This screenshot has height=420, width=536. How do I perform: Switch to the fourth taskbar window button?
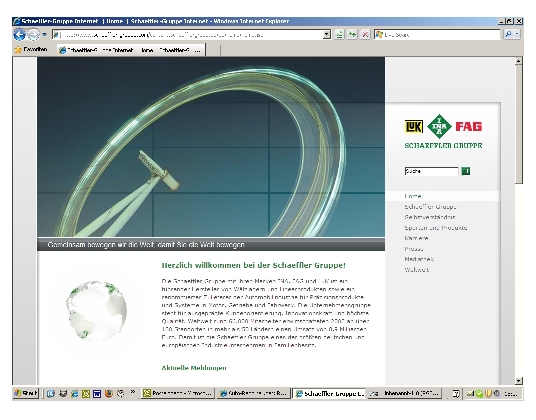point(404,394)
